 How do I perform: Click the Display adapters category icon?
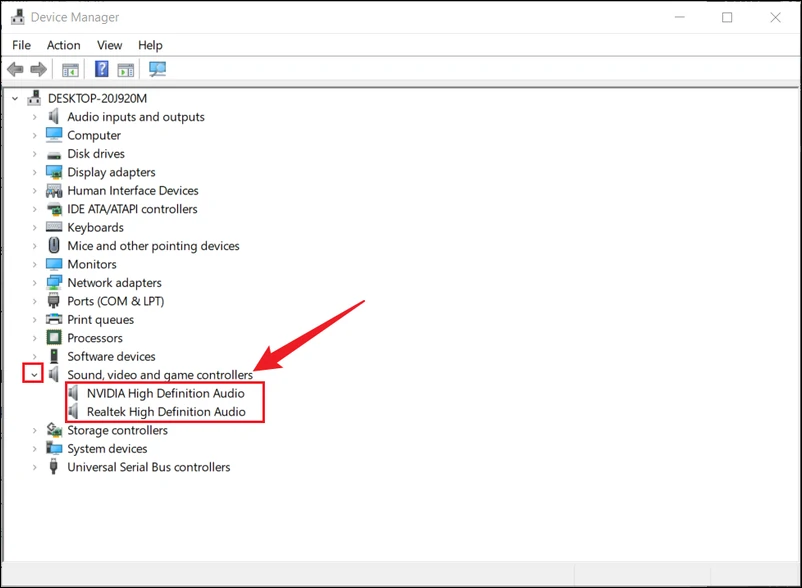tap(54, 172)
